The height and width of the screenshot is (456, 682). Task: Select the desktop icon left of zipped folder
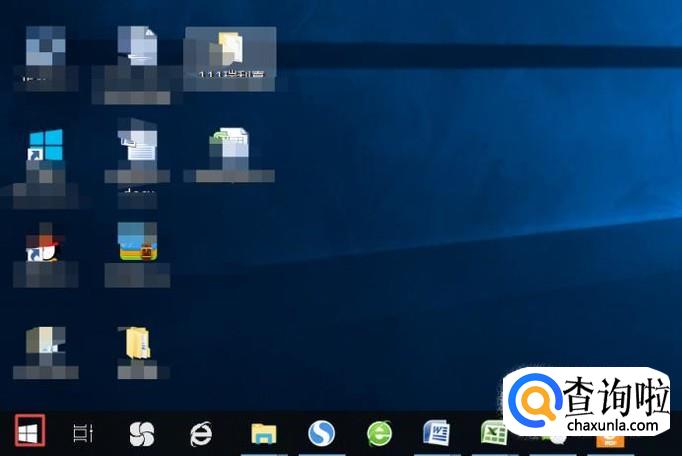[x=45, y=343]
